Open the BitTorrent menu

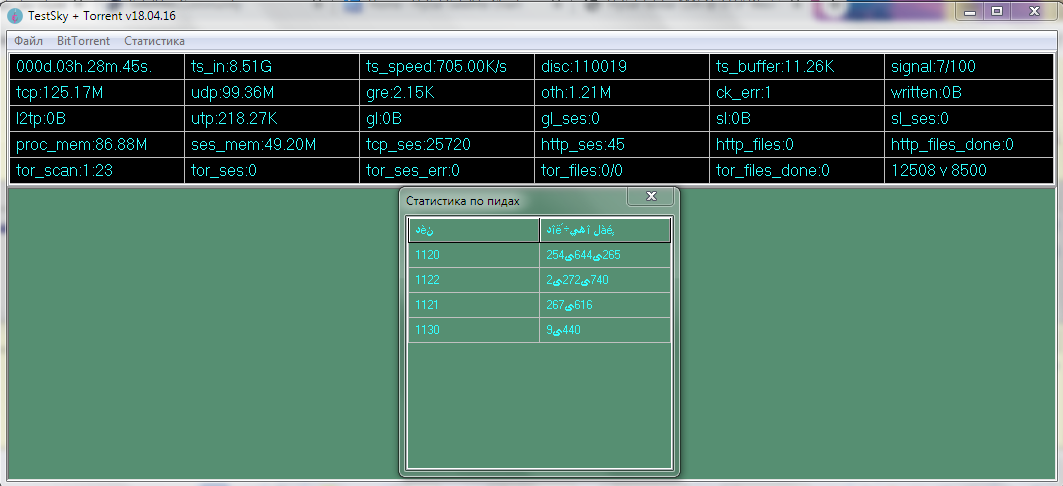[x=83, y=41]
